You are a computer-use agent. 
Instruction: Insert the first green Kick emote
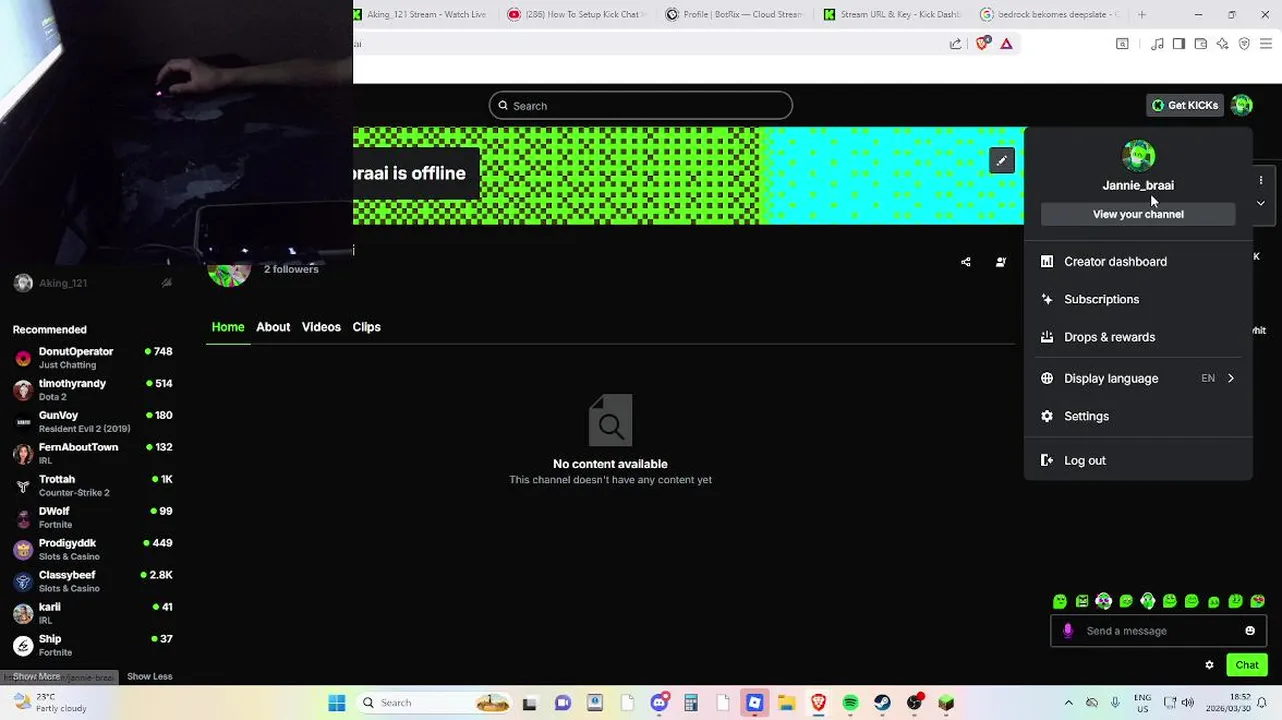tap(1060, 601)
